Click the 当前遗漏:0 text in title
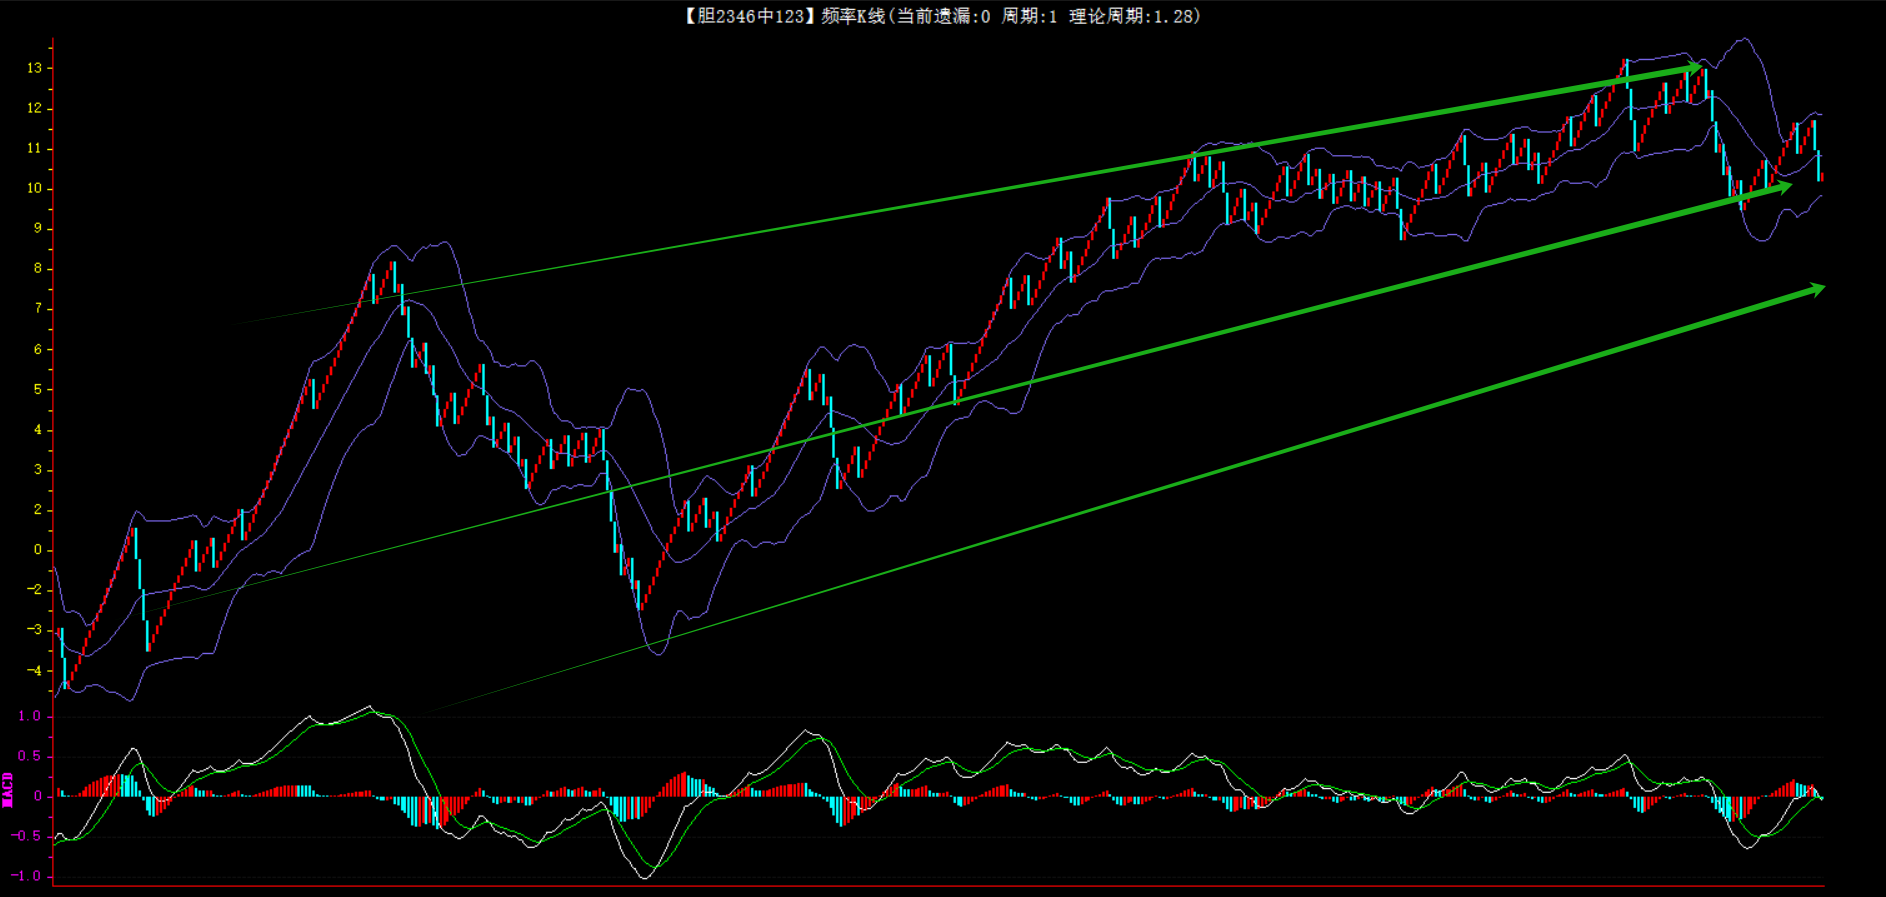 click(x=943, y=16)
